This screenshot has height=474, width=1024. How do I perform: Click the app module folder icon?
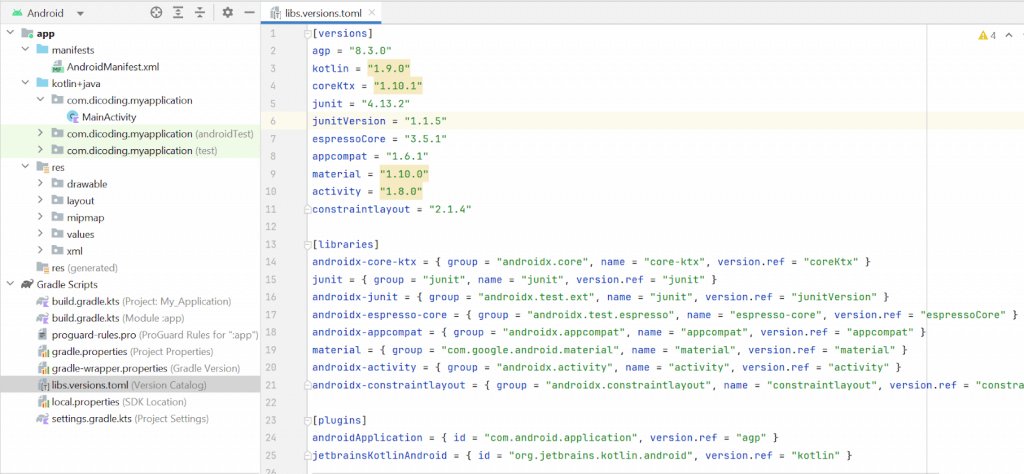[27, 33]
